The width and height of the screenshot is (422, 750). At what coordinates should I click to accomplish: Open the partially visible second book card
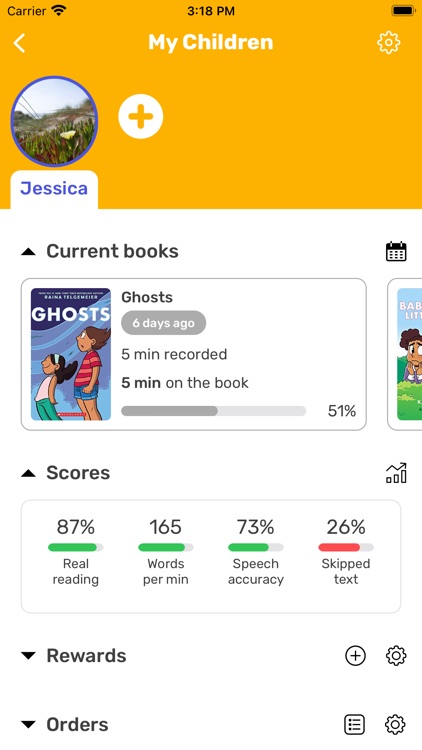[x=405, y=354]
